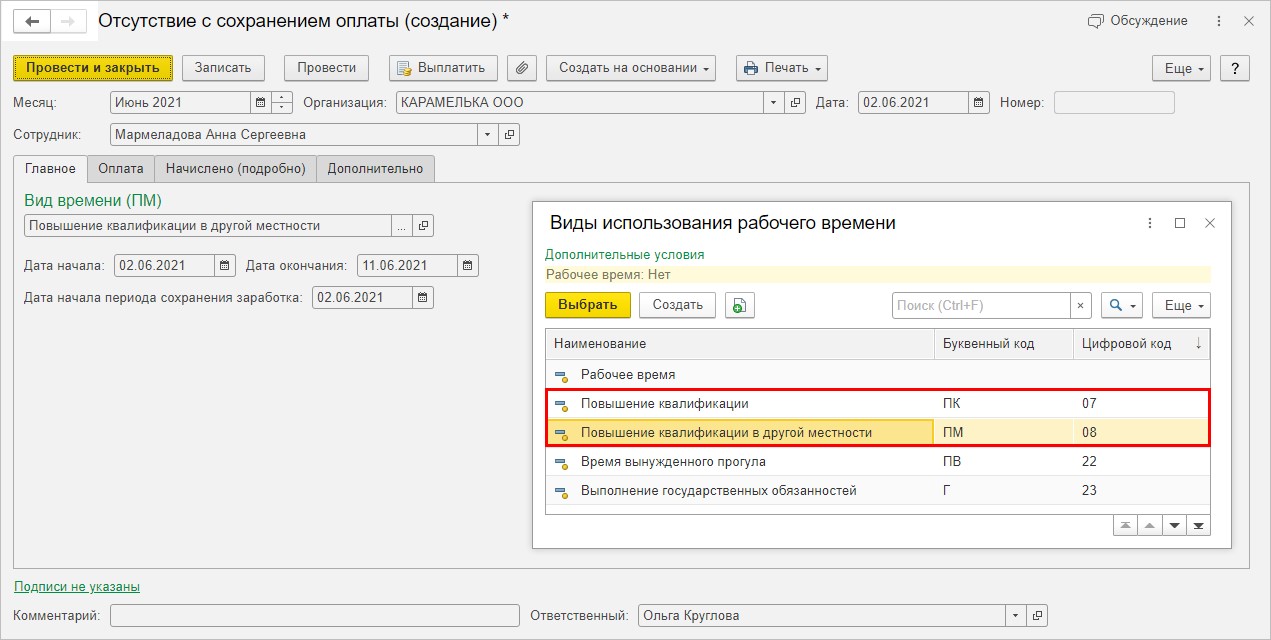The height and width of the screenshot is (640, 1271).
Task: Jump to the last list row arrow
Action: click(x=1198, y=525)
